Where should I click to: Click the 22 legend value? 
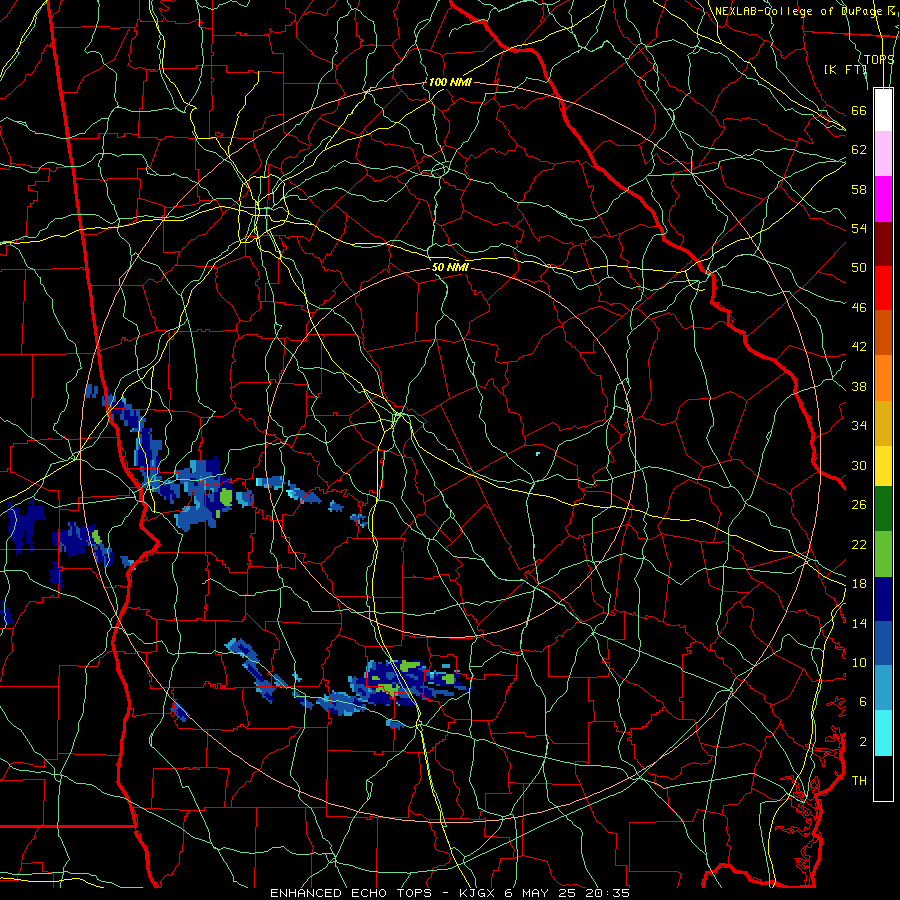pos(859,544)
